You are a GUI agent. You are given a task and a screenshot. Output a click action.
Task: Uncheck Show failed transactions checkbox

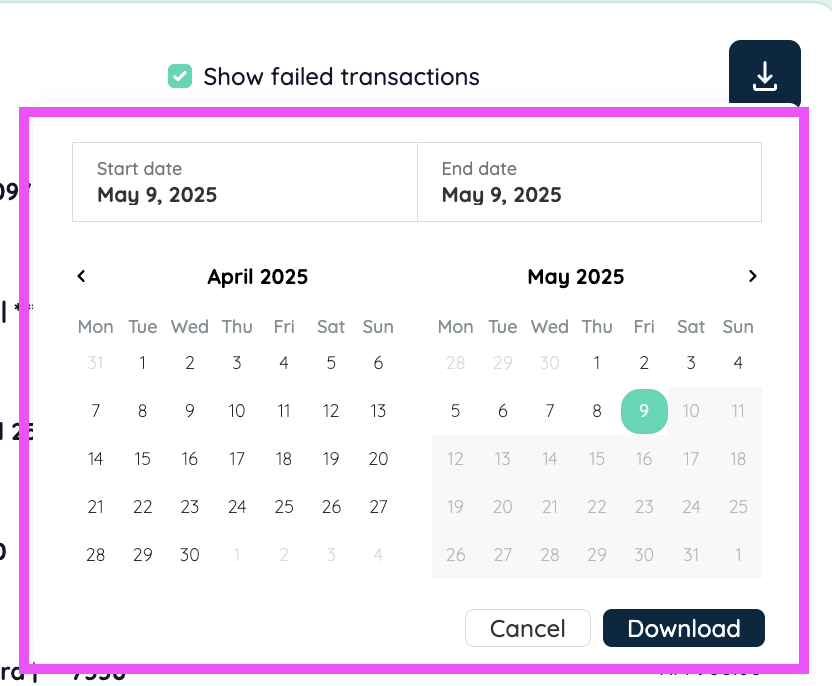180,76
